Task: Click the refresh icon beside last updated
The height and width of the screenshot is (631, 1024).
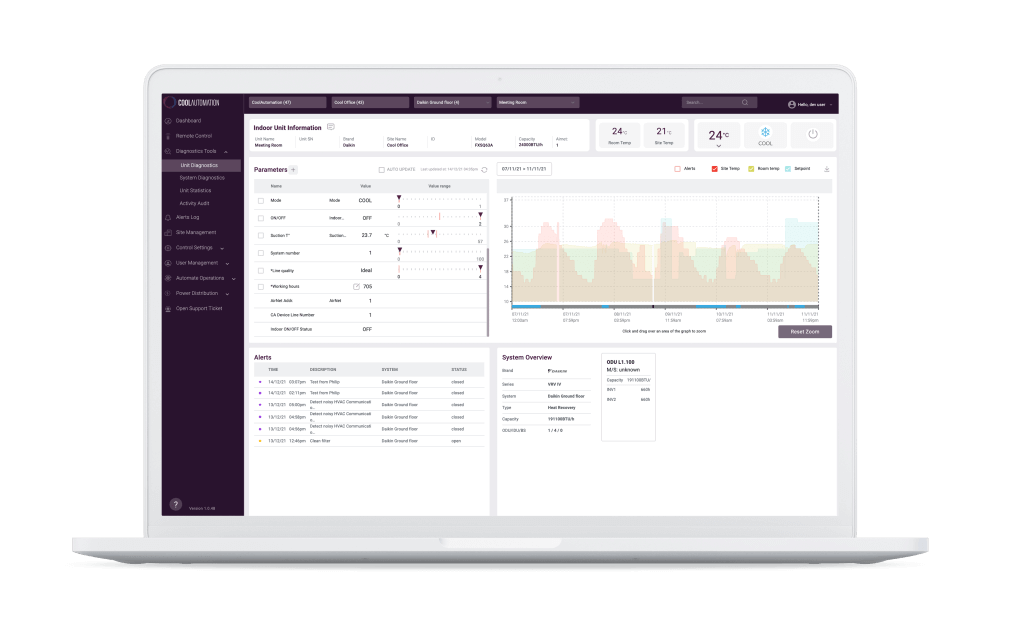Action: 485,170
